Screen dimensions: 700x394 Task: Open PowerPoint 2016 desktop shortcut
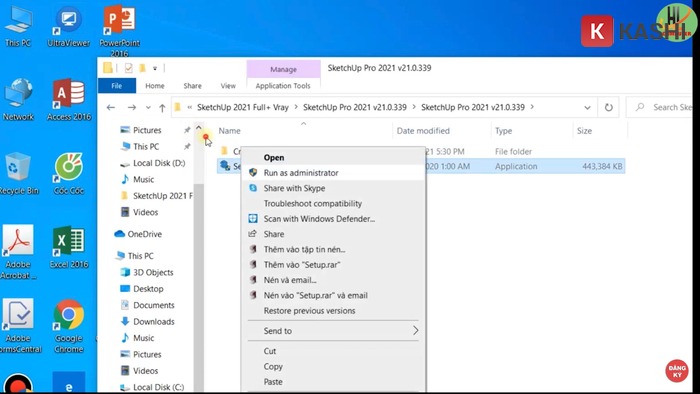pyautogui.click(x=119, y=30)
